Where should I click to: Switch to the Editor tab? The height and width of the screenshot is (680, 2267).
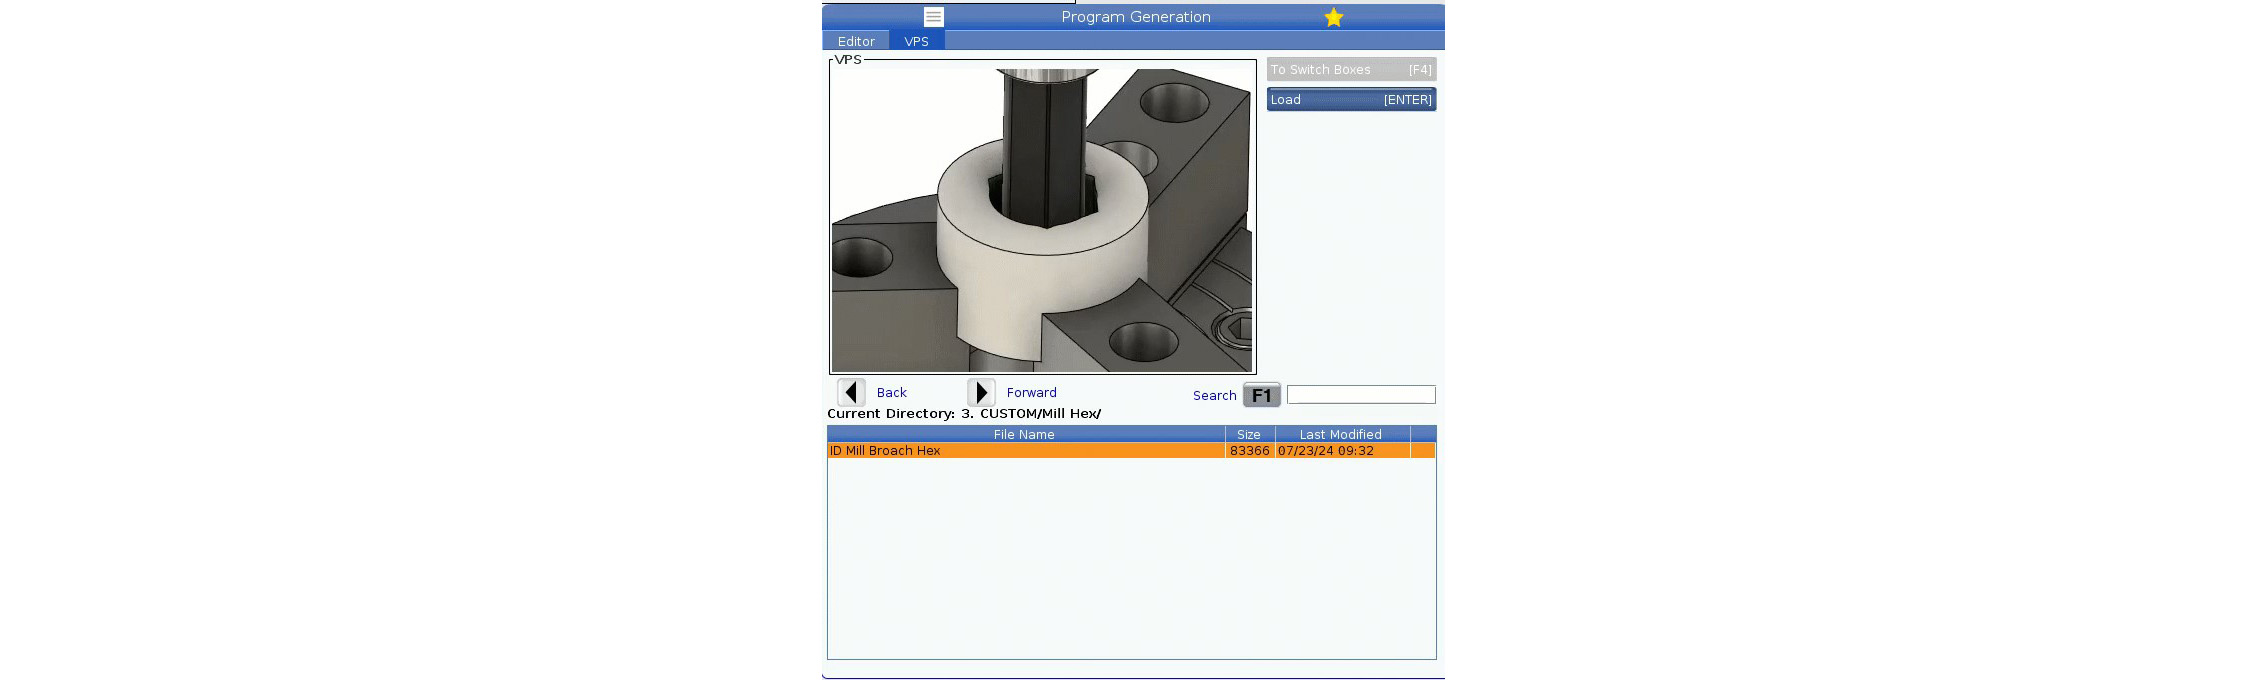point(856,41)
